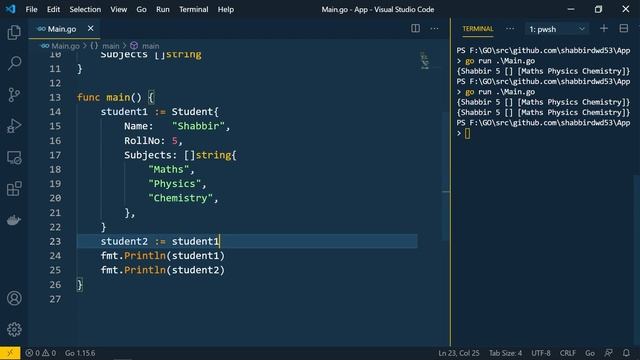Click the editor minimap

coord(425,61)
